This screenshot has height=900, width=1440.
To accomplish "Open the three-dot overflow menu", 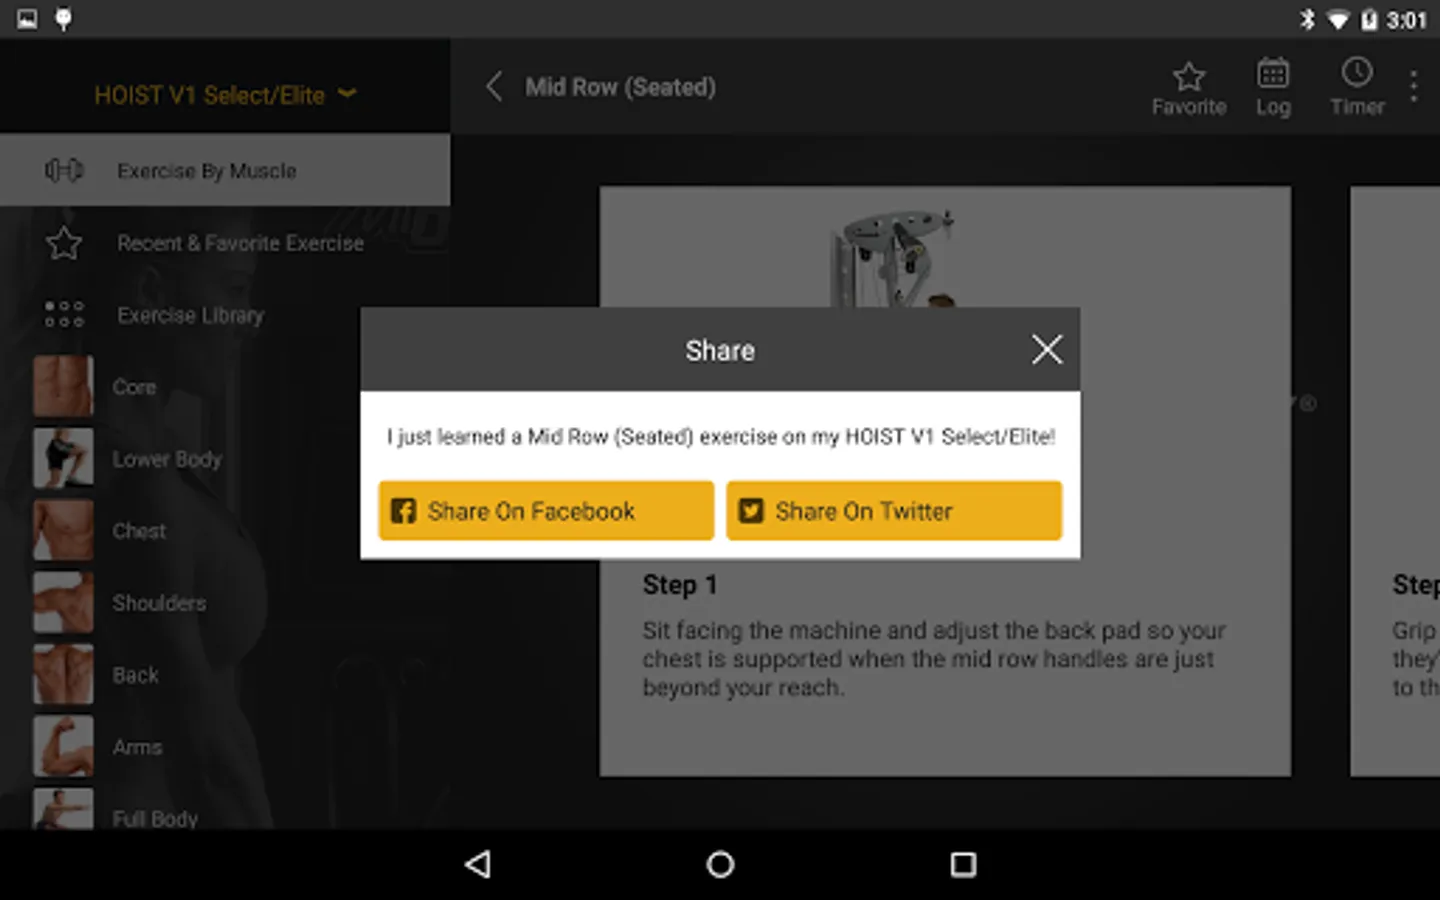I will (1414, 86).
